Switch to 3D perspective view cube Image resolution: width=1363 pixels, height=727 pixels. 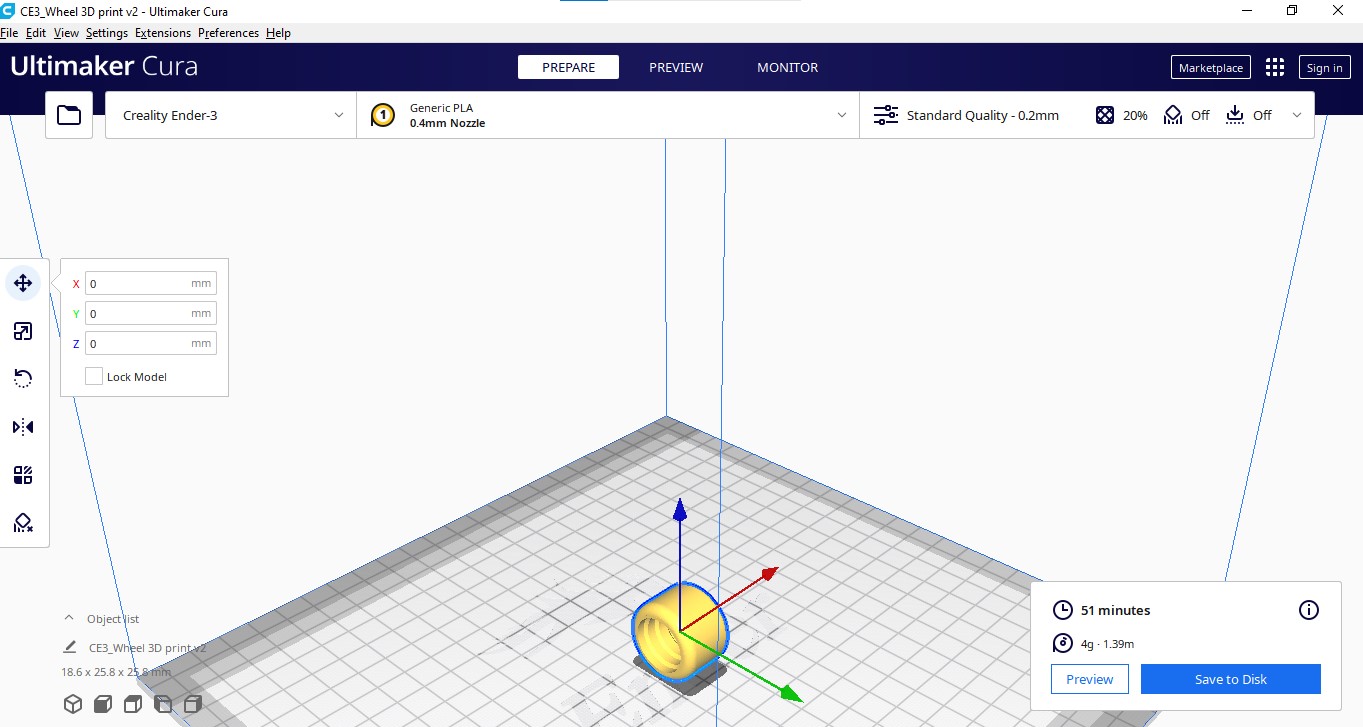[73, 704]
